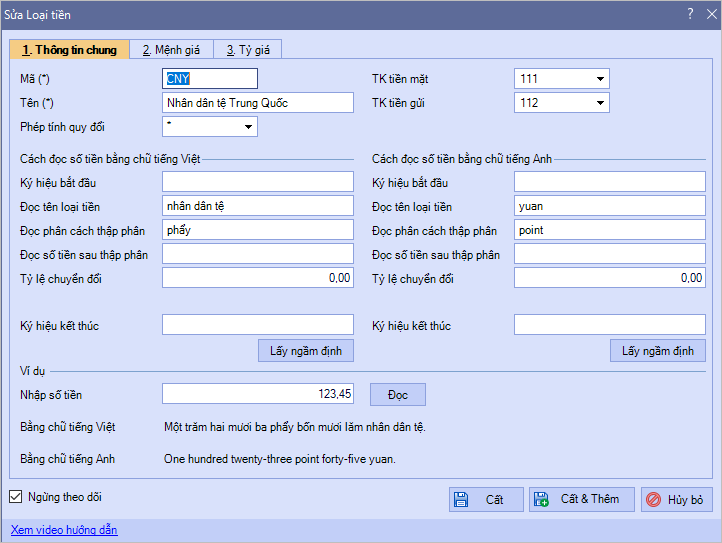Image resolution: width=722 pixels, height=543 pixels.
Task: Expand the TK tiền mặt dropdown
Action: [600, 78]
